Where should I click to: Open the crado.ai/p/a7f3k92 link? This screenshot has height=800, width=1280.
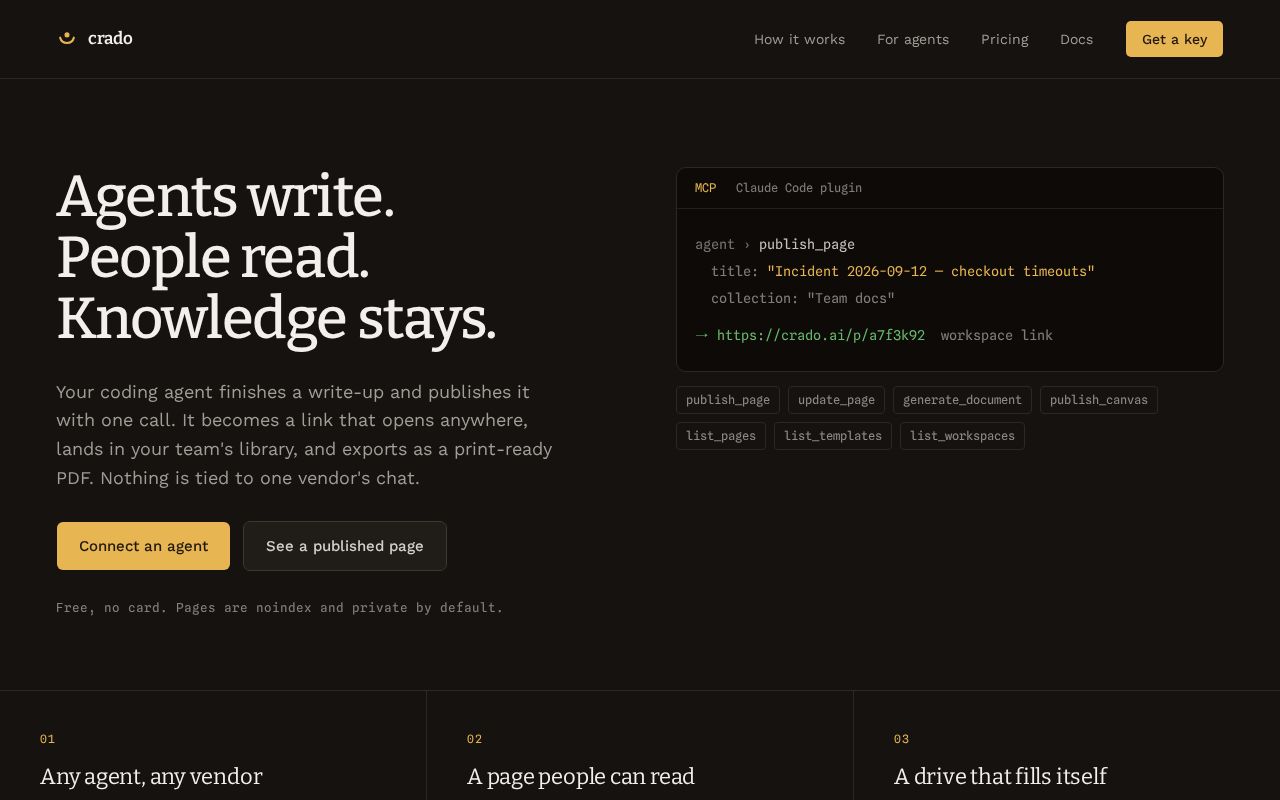pyautogui.click(x=820, y=335)
